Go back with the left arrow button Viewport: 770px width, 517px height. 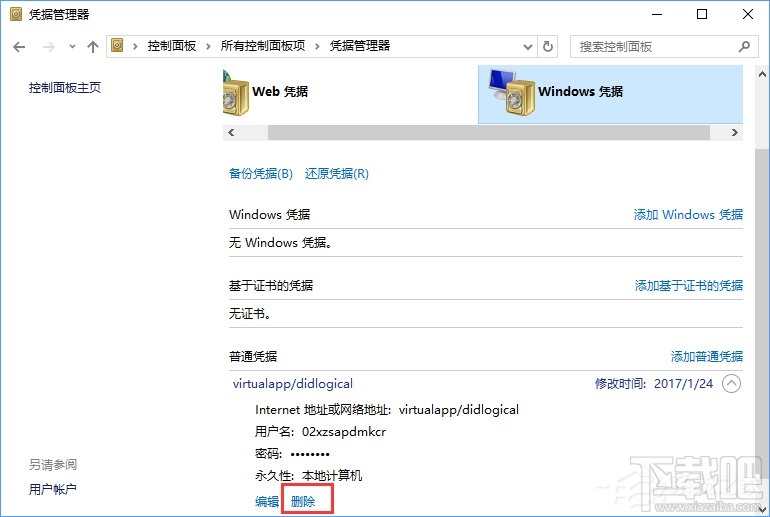coord(19,47)
